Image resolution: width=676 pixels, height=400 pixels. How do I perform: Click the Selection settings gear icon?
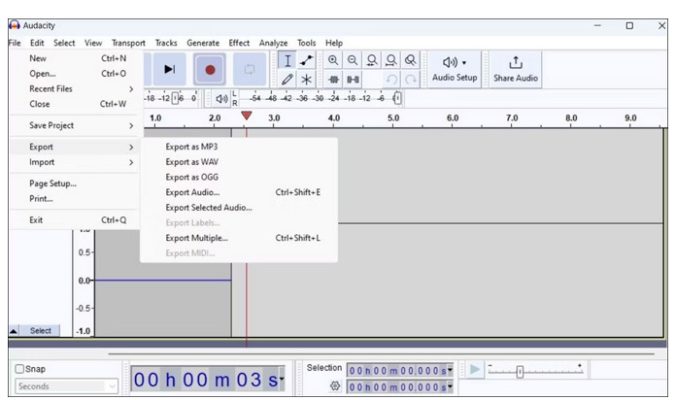pos(335,386)
